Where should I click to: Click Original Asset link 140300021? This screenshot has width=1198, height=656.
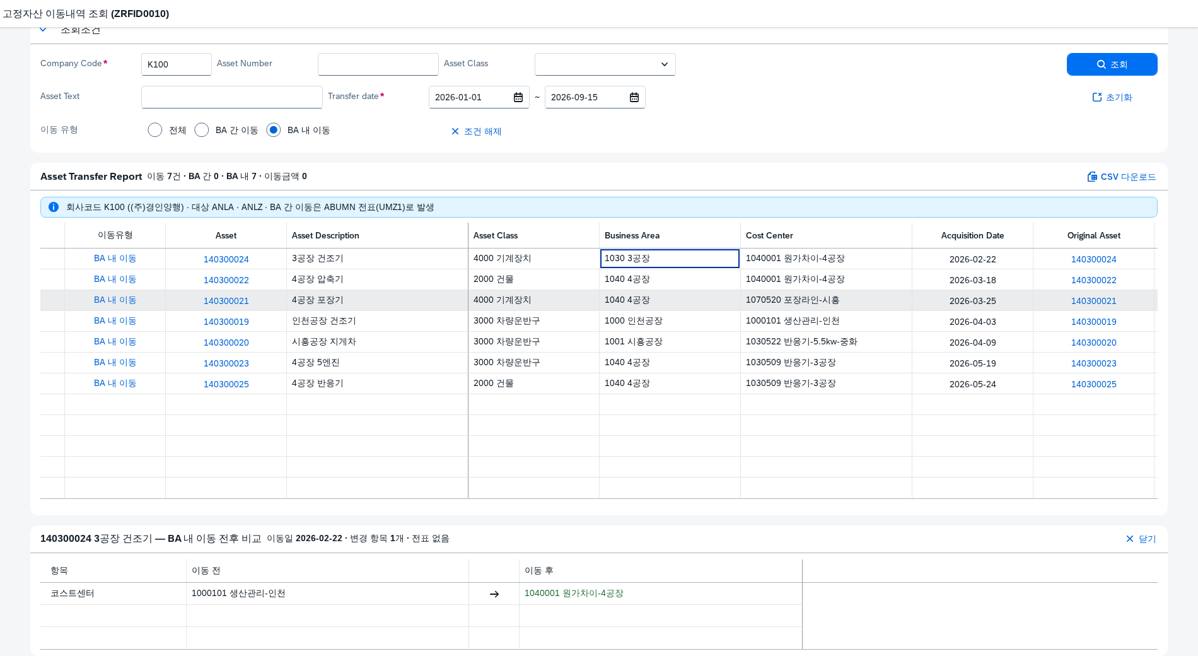pyautogui.click(x=1093, y=300)
